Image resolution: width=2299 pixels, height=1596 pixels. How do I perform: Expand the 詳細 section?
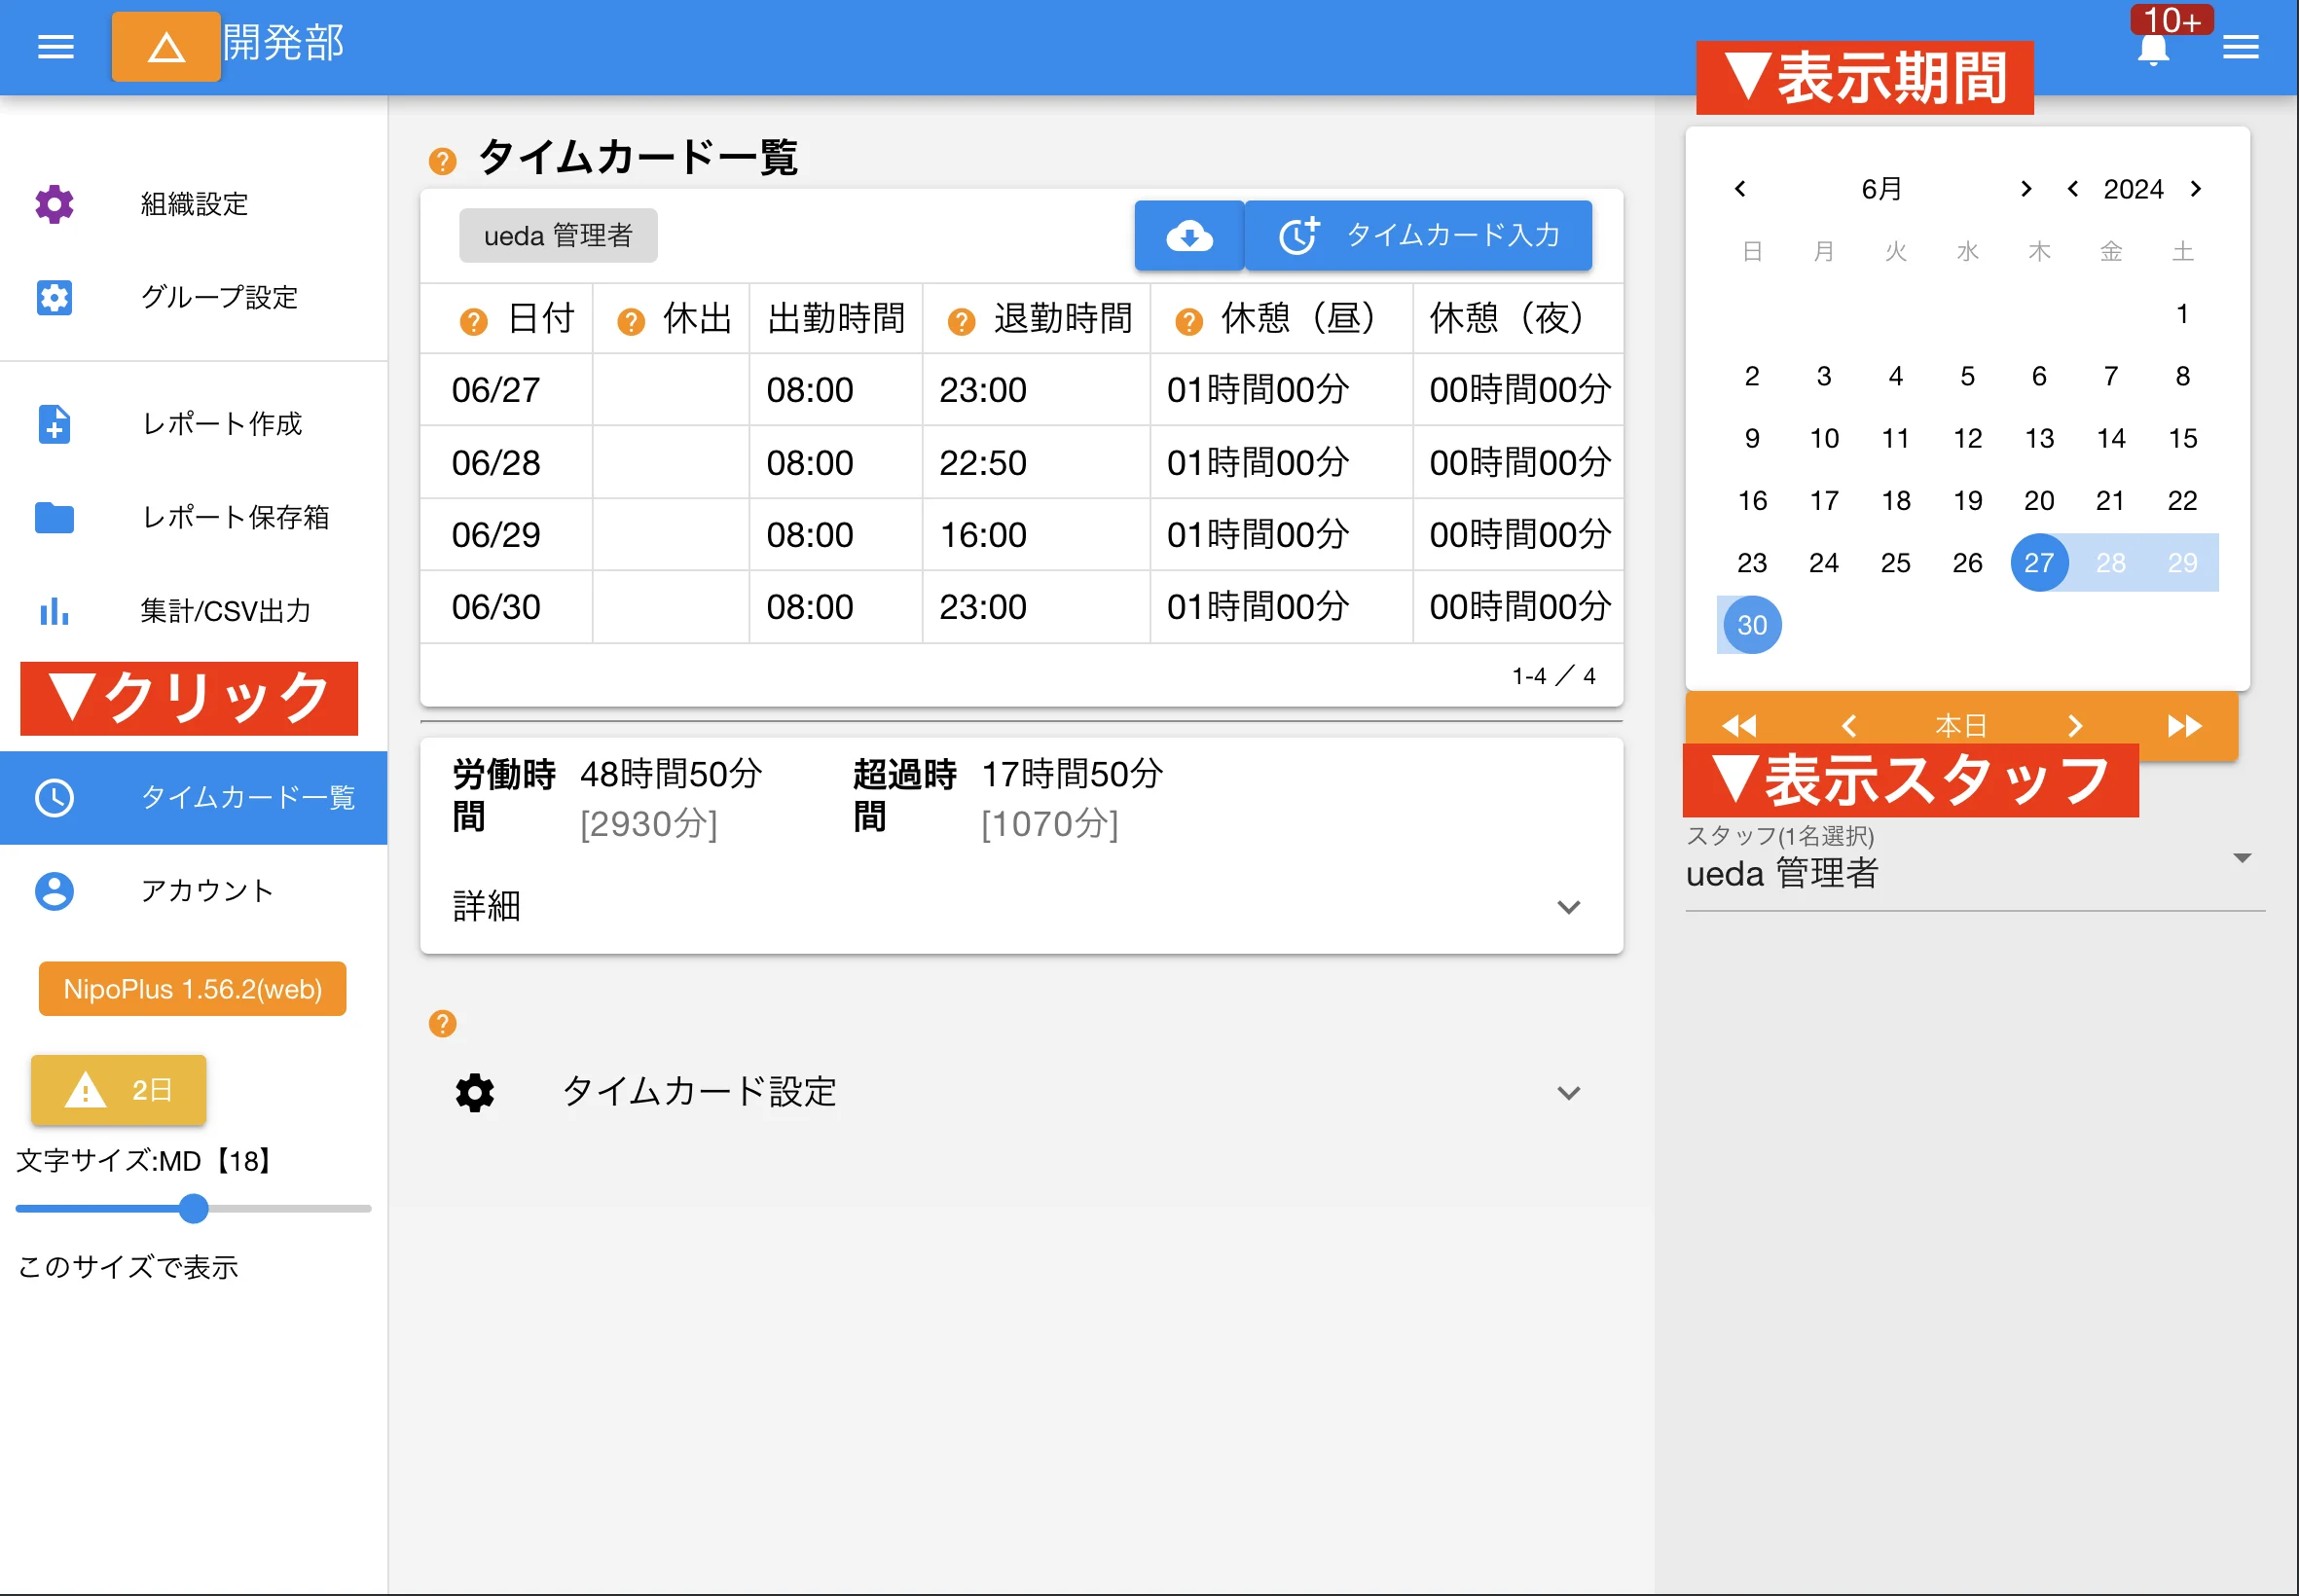click(x=1568, y=907)
